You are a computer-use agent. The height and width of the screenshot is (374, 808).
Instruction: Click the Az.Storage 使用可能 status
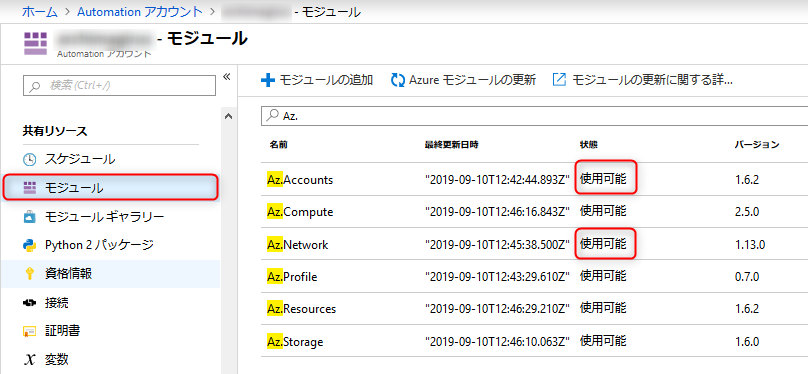[x=603, y=341]
